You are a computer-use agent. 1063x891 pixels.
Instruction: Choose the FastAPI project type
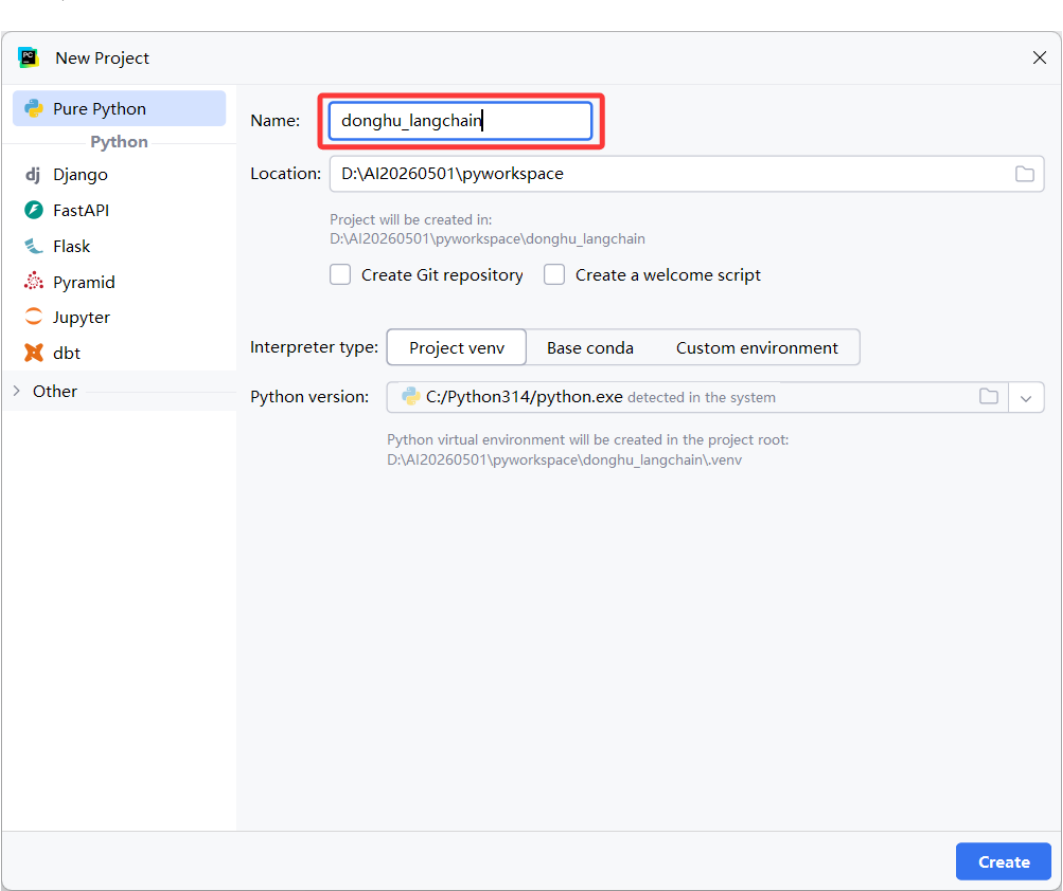tap(119, 210)
